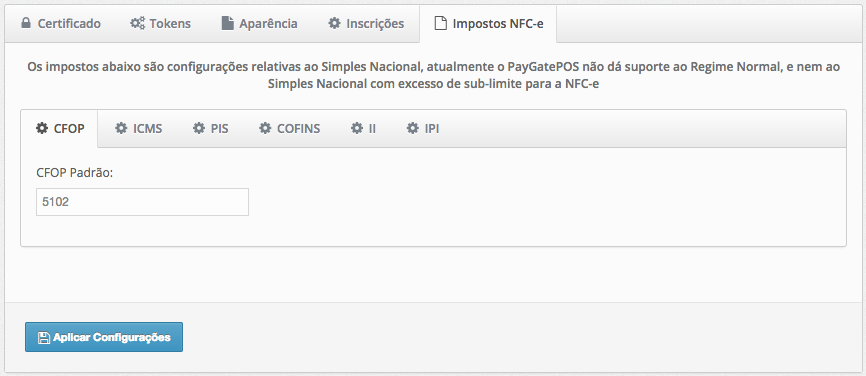This screenshot has height=376, width=866.
Task: Click the gear icon next to IPI
Action: [x=413, y=128]
